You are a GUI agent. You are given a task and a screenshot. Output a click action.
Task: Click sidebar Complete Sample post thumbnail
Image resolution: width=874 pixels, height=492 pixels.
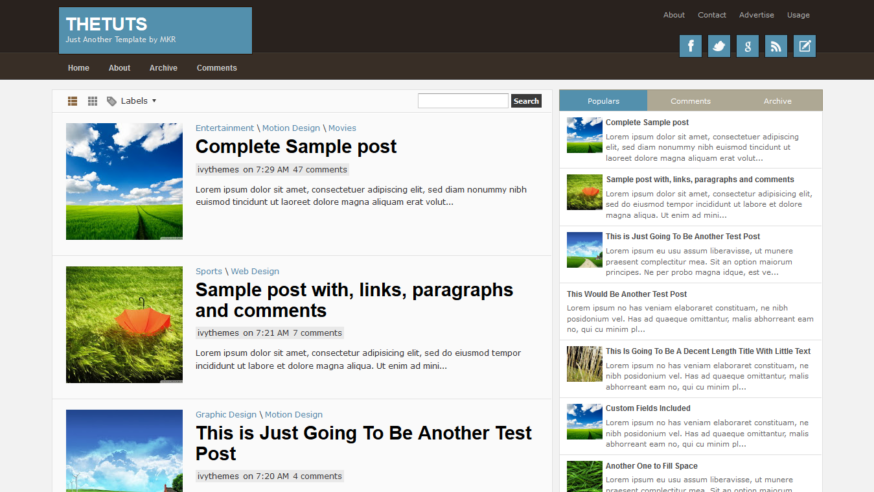[585, 135]
